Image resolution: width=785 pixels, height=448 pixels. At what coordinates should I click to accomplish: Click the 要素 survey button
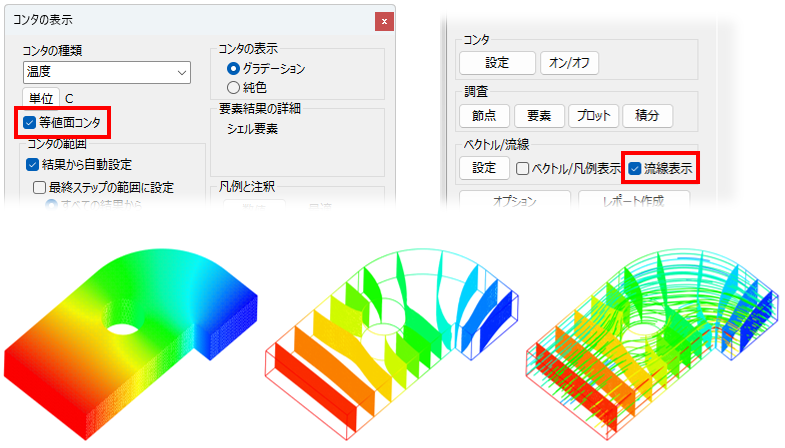pyautogui.click(x=539, y=116)
